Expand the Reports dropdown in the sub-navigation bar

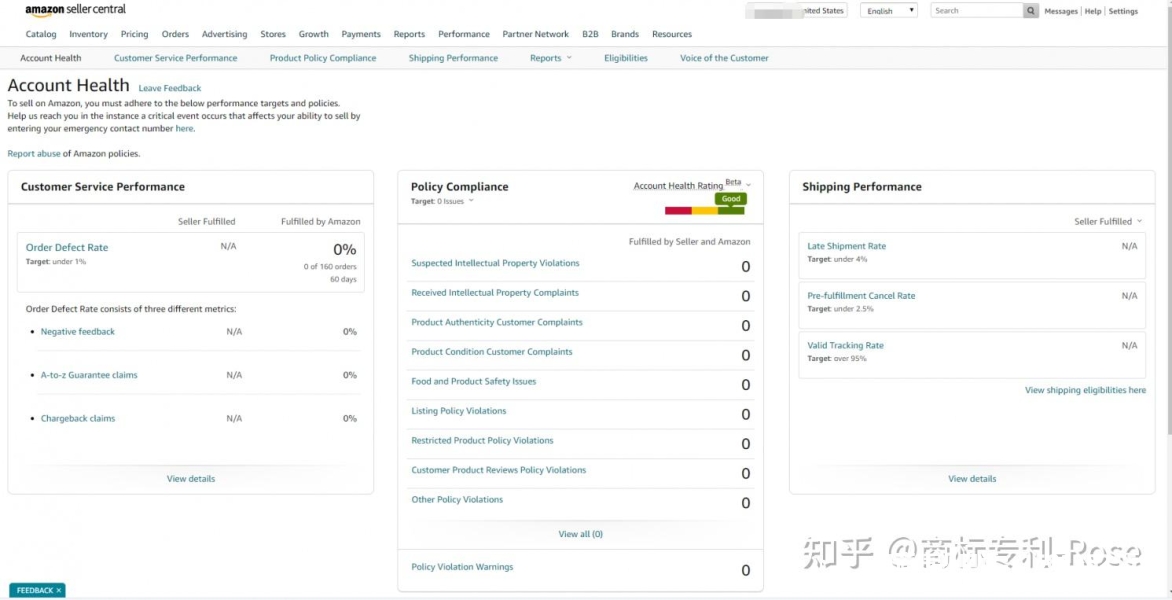(551, 58)
